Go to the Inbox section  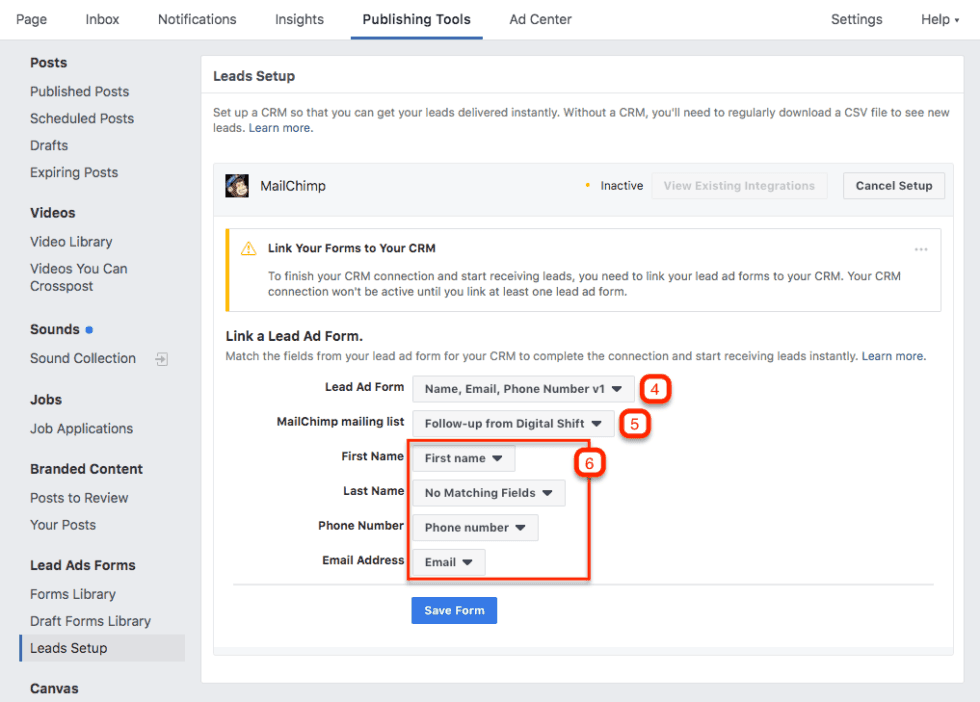[102, 19]
